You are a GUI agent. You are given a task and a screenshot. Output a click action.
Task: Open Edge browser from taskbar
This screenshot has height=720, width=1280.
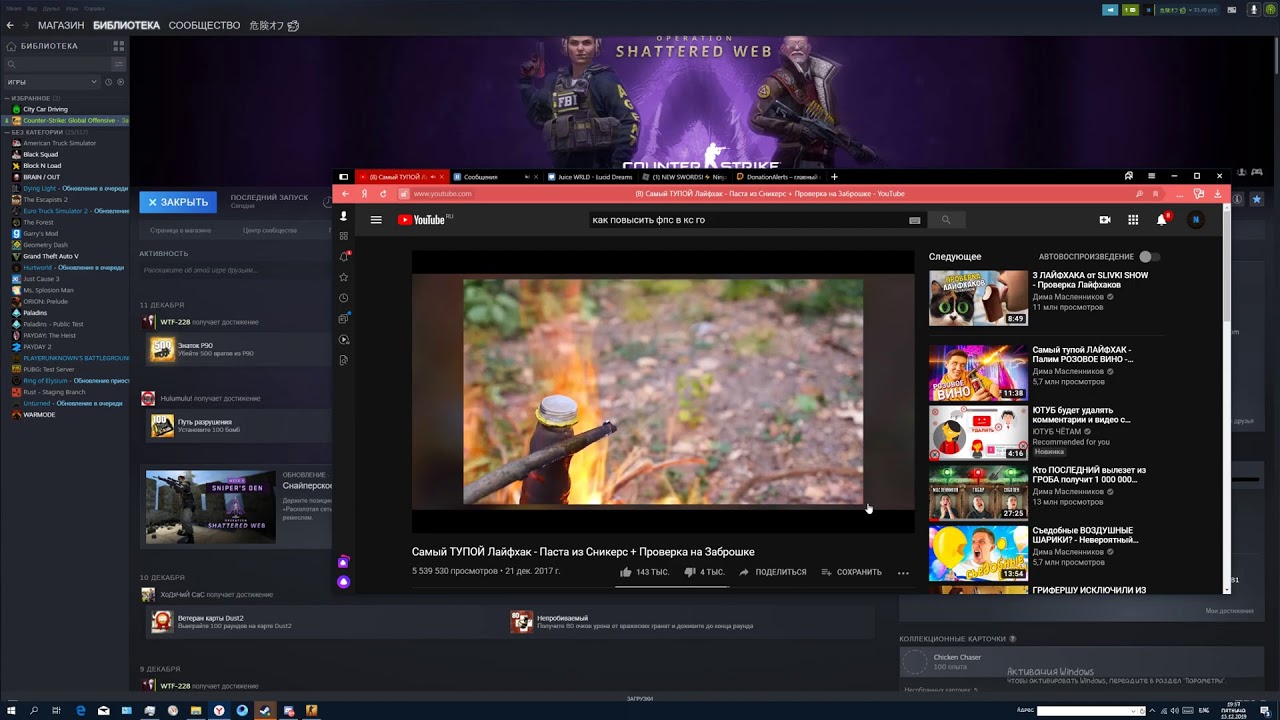80,711
